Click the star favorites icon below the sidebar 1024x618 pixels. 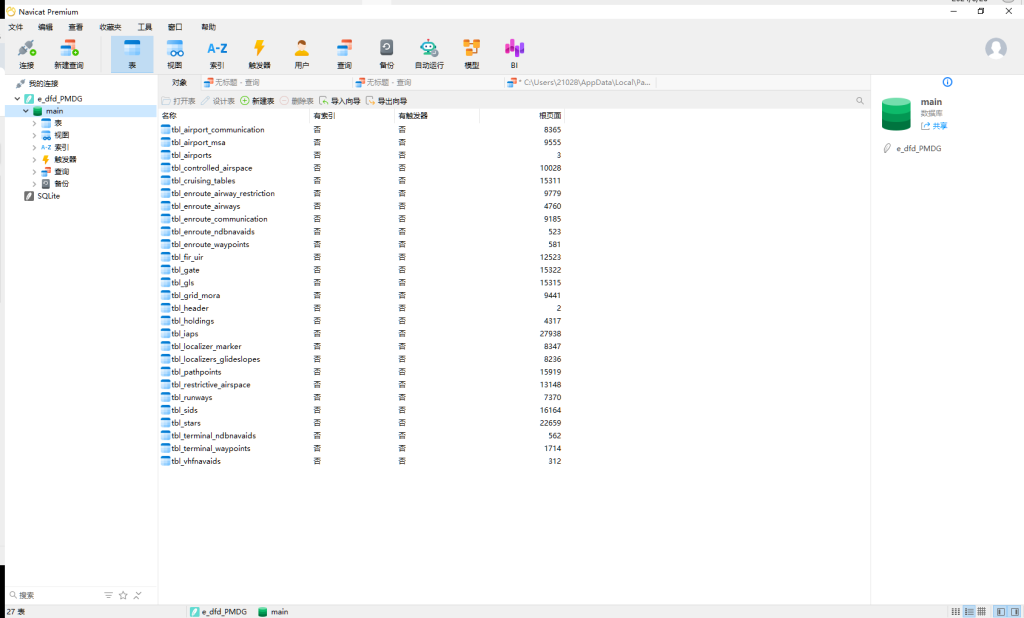tap(123, 595)
